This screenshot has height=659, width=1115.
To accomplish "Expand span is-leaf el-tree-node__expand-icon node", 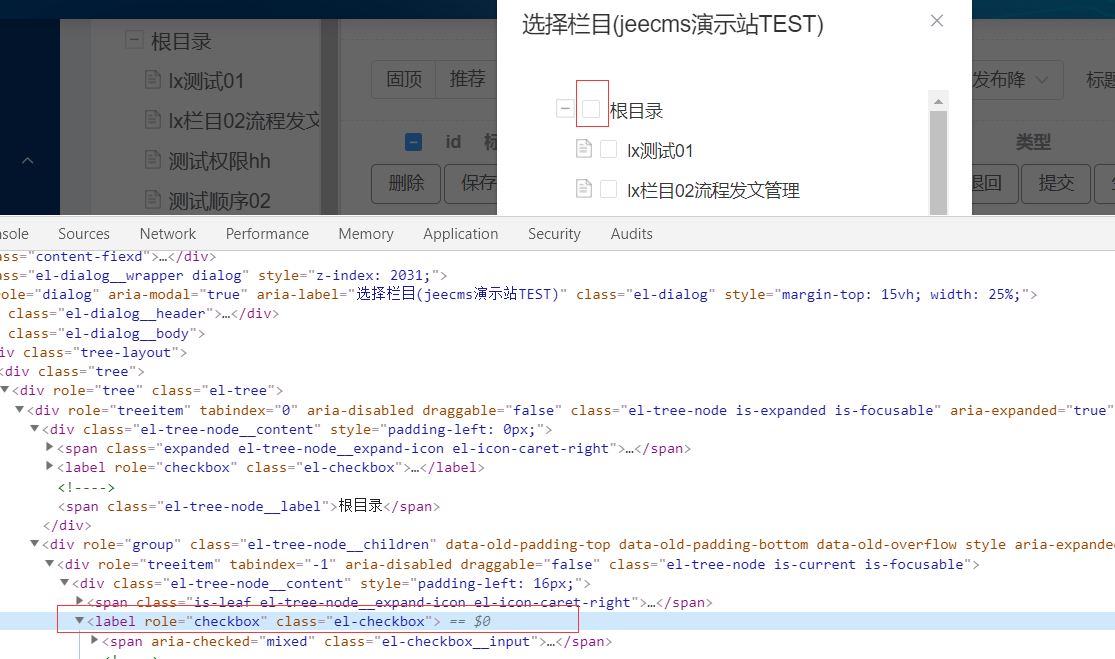I will click(80, 601).
